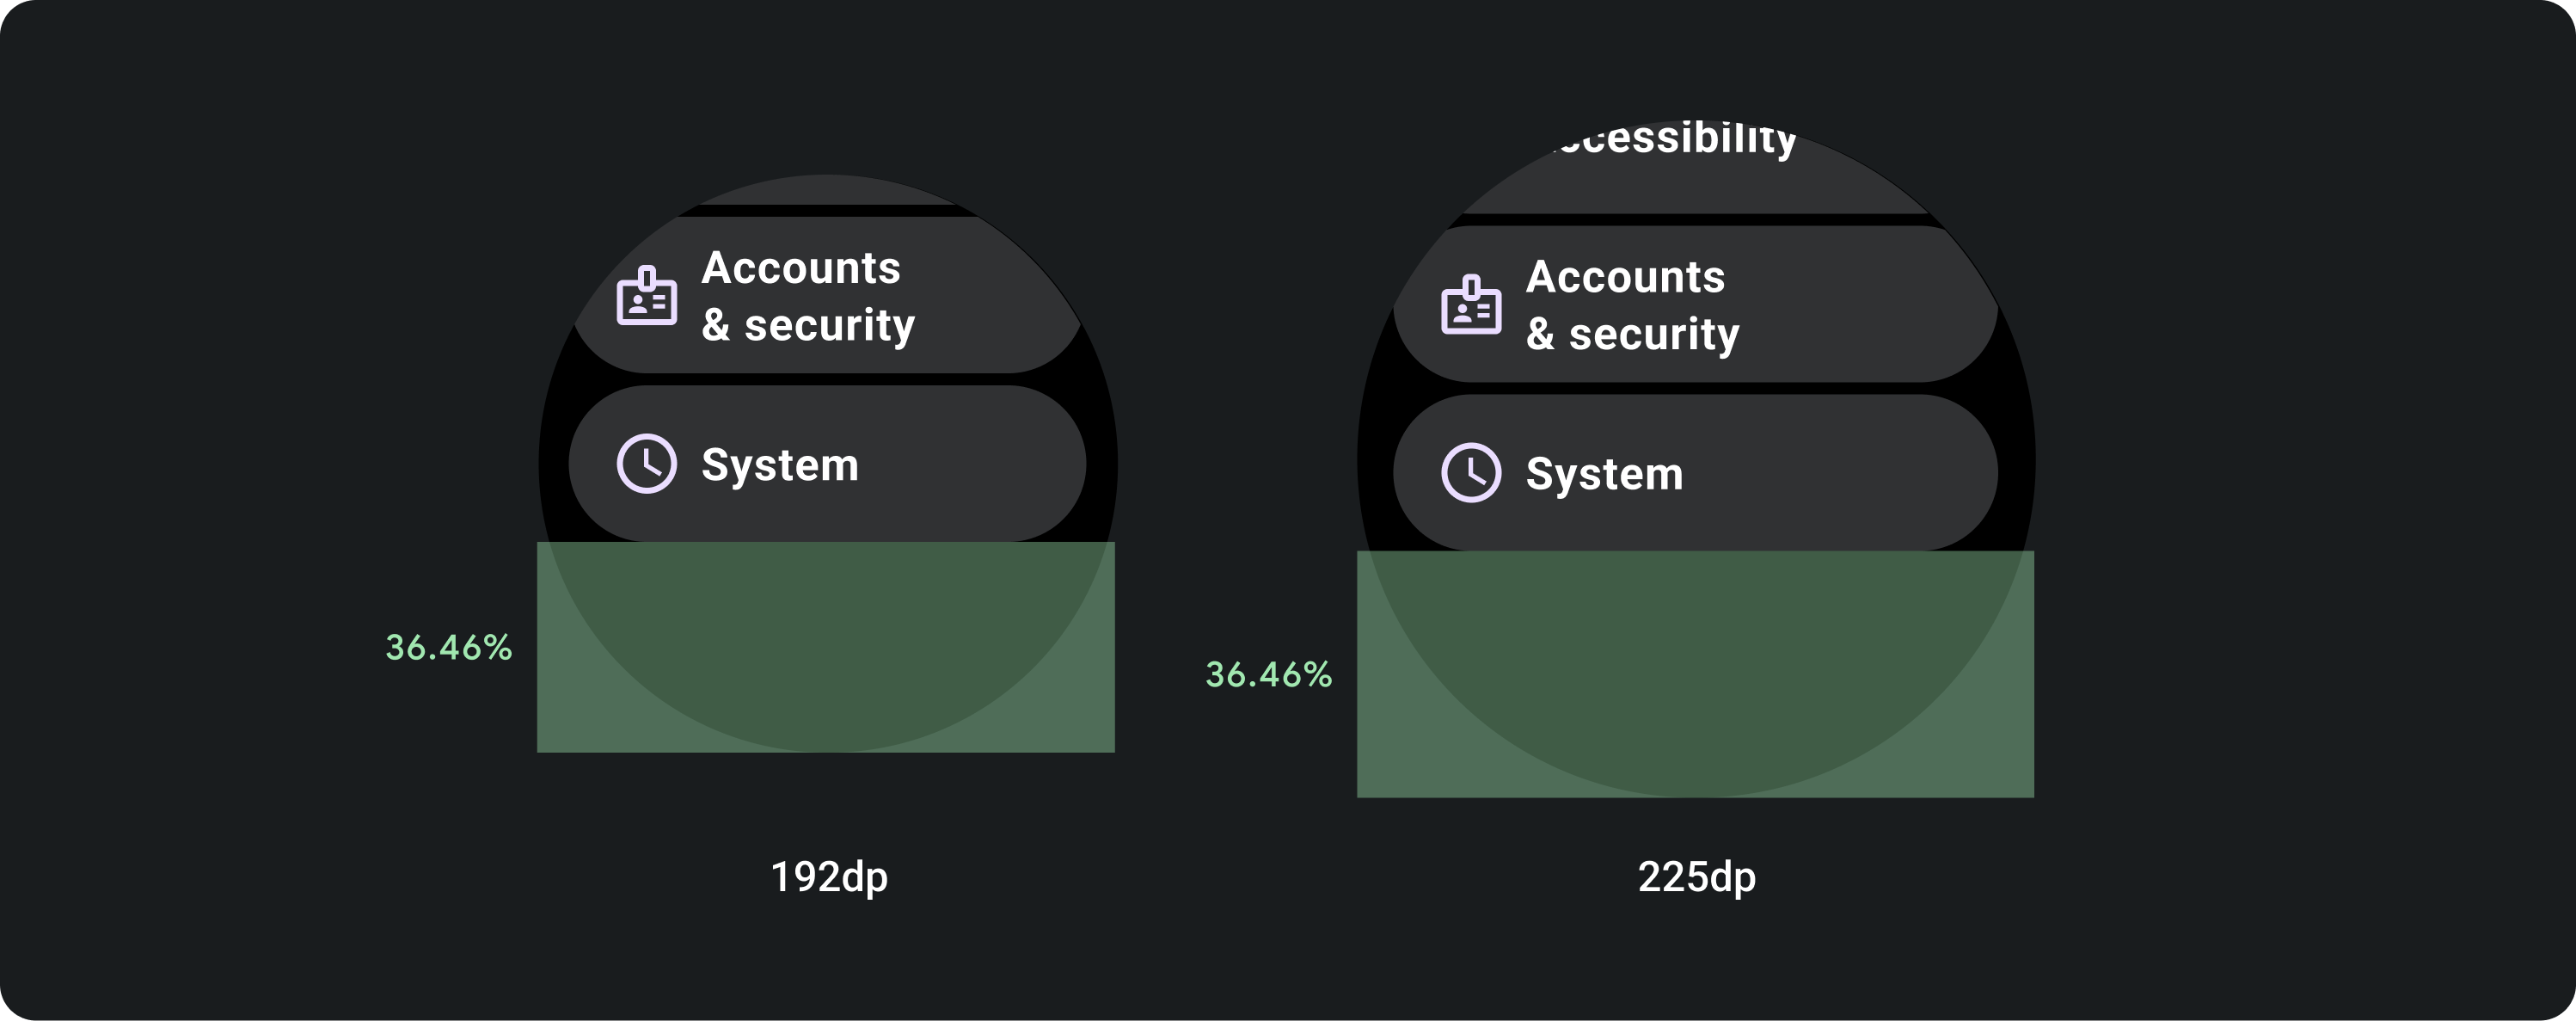Click the clock icon on the 192dp watch

[x=647, y=464]
